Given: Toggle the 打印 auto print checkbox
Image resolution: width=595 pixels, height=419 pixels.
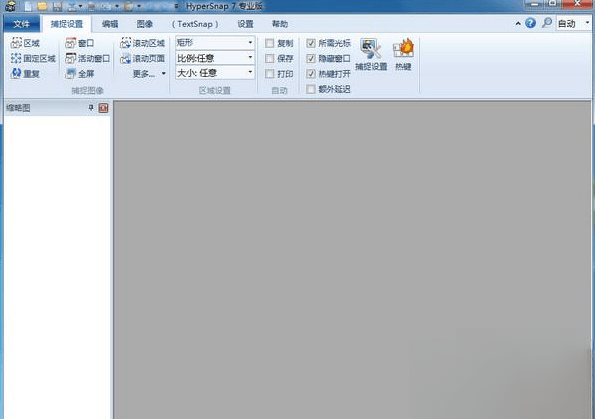Looking at the screenshot, I should coord(269,74).
